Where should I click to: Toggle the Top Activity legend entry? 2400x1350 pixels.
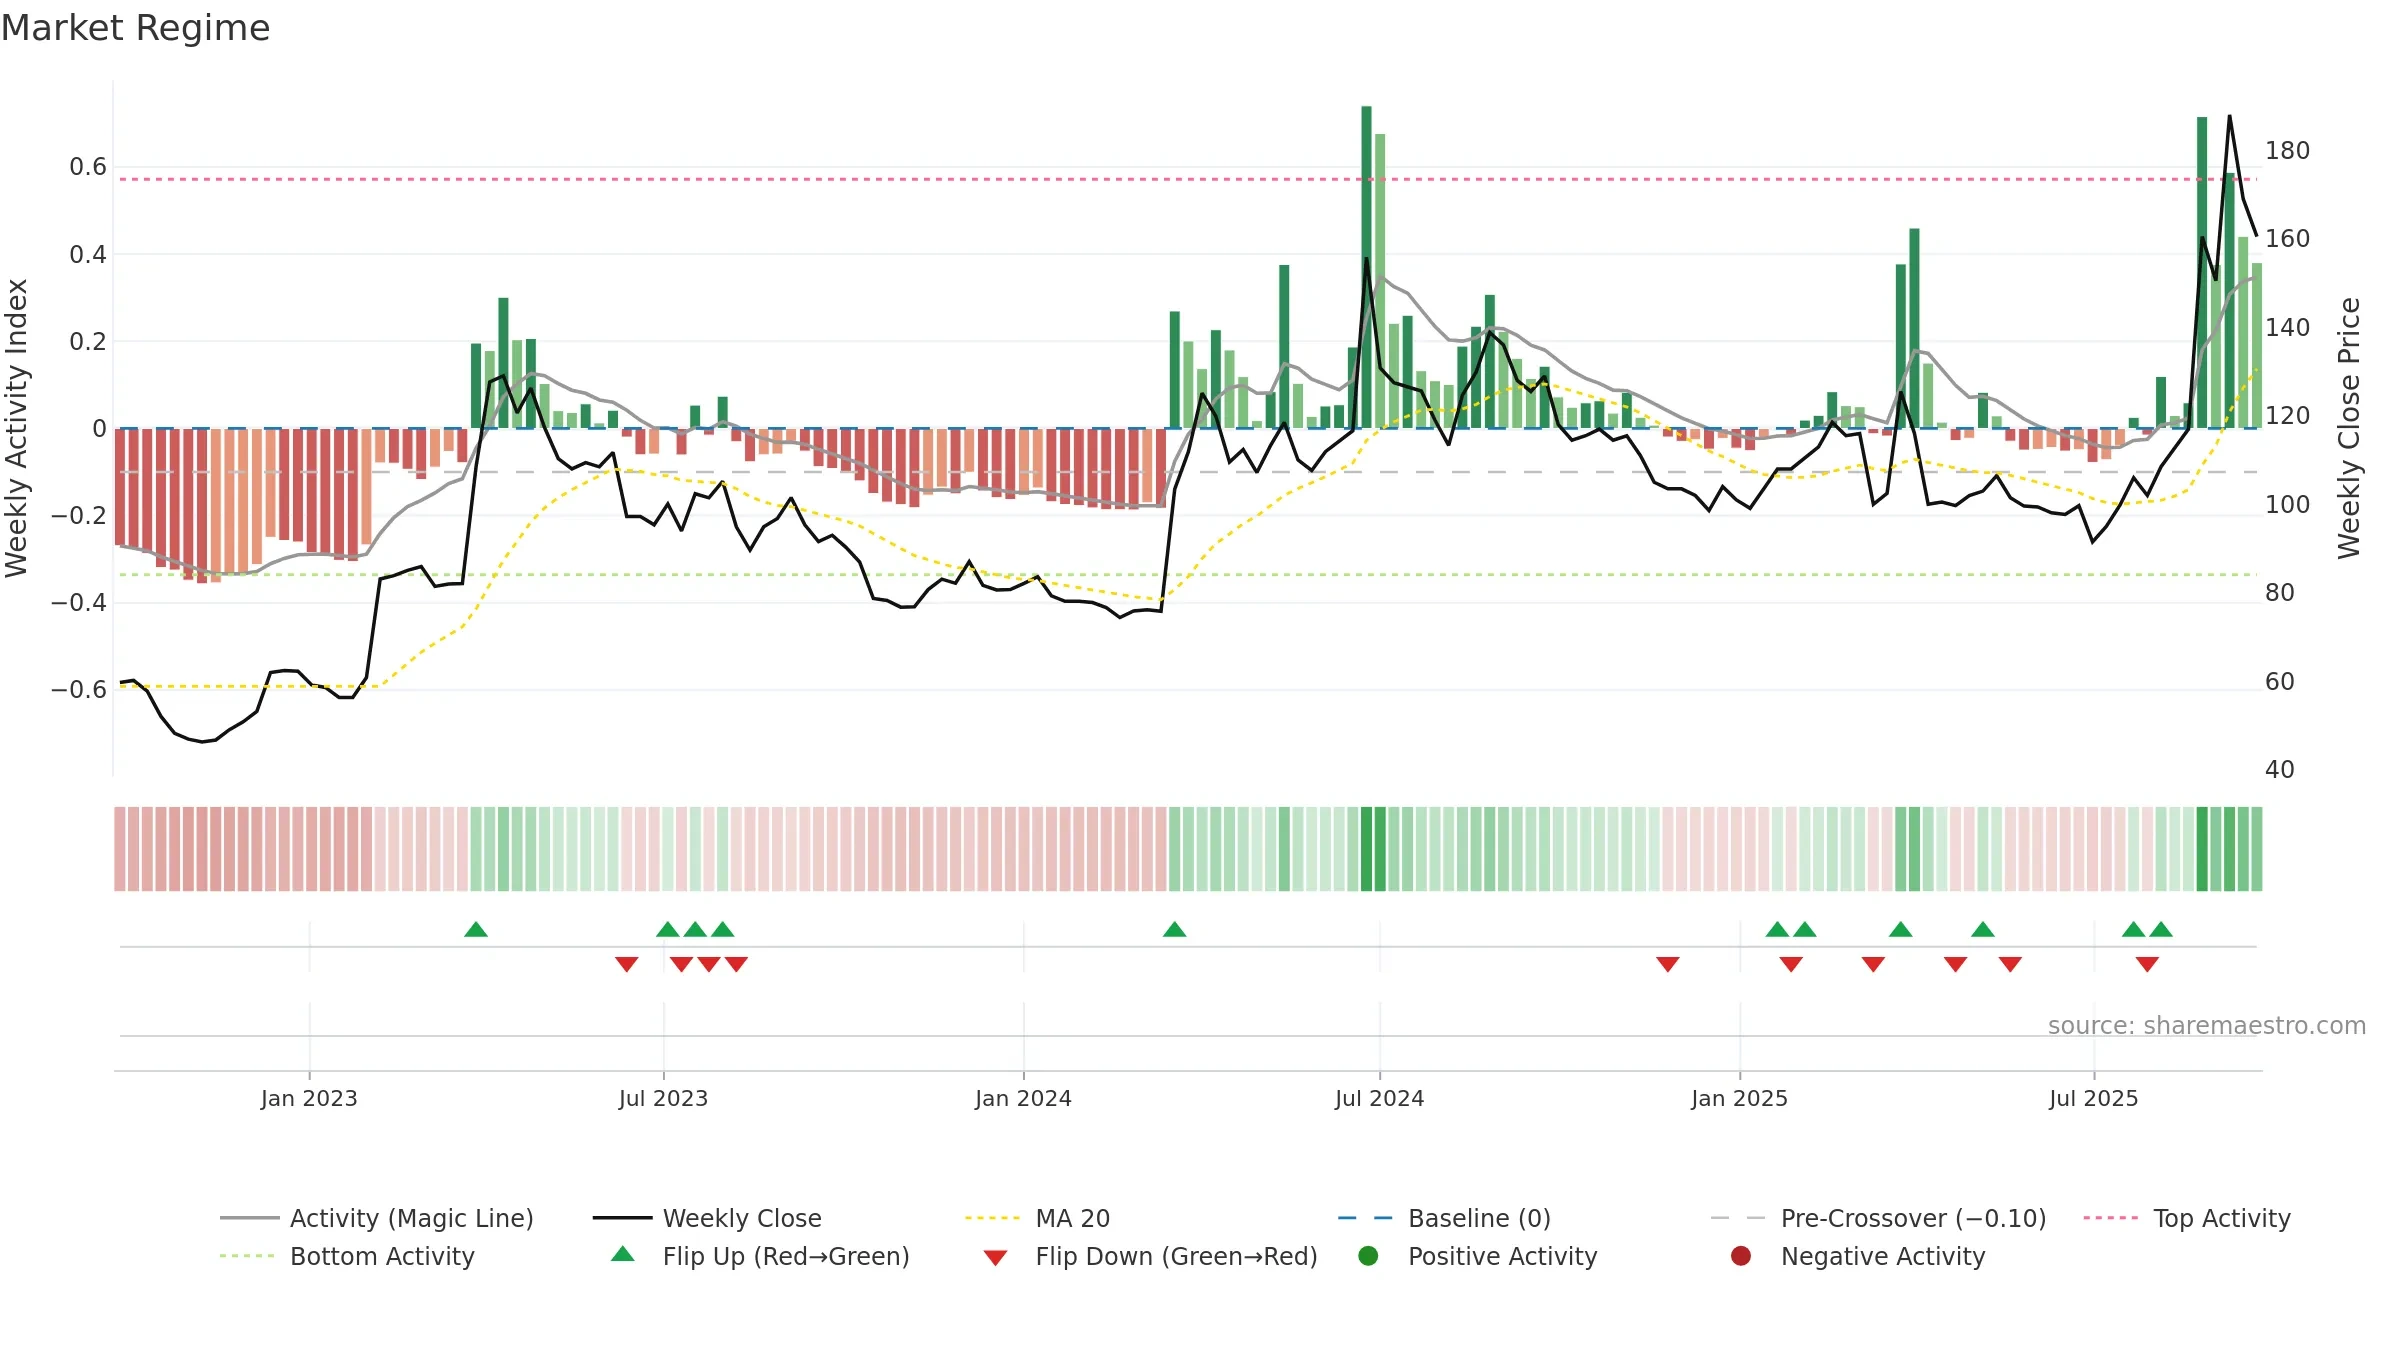click(x=2187, y=1218)
